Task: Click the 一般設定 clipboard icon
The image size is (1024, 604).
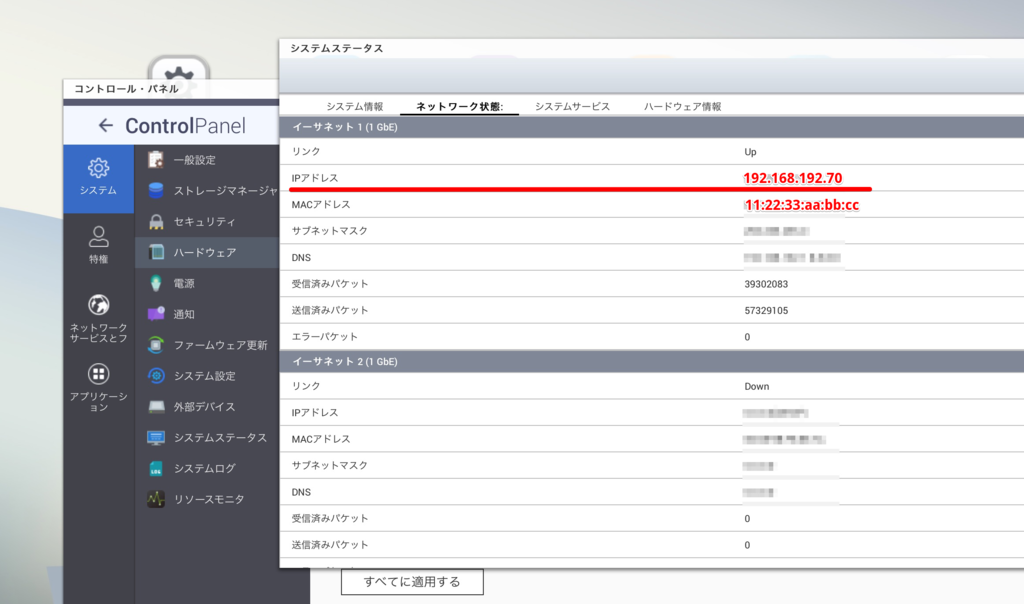Action: point(155,159)
